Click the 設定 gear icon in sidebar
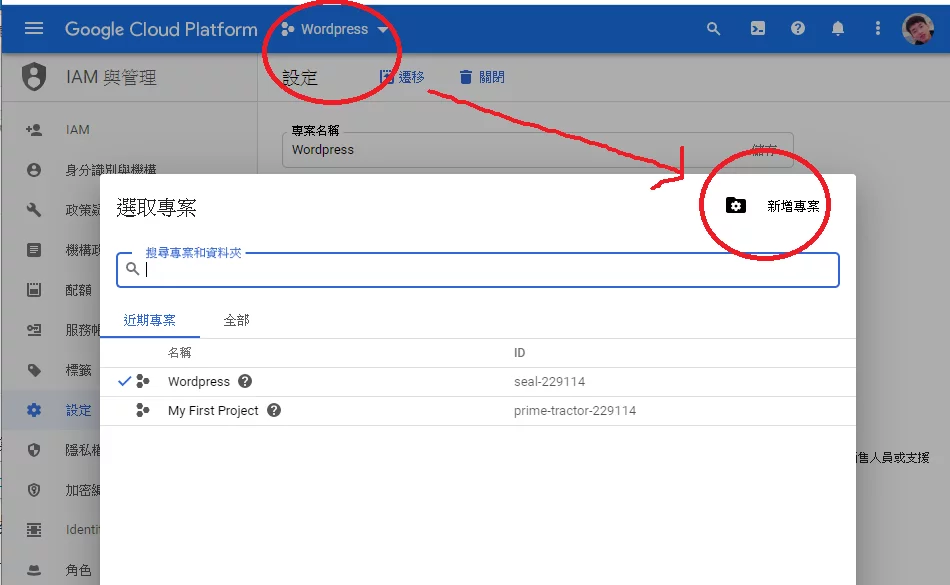The width and height of the screenshot is (950, 585). 34,410
